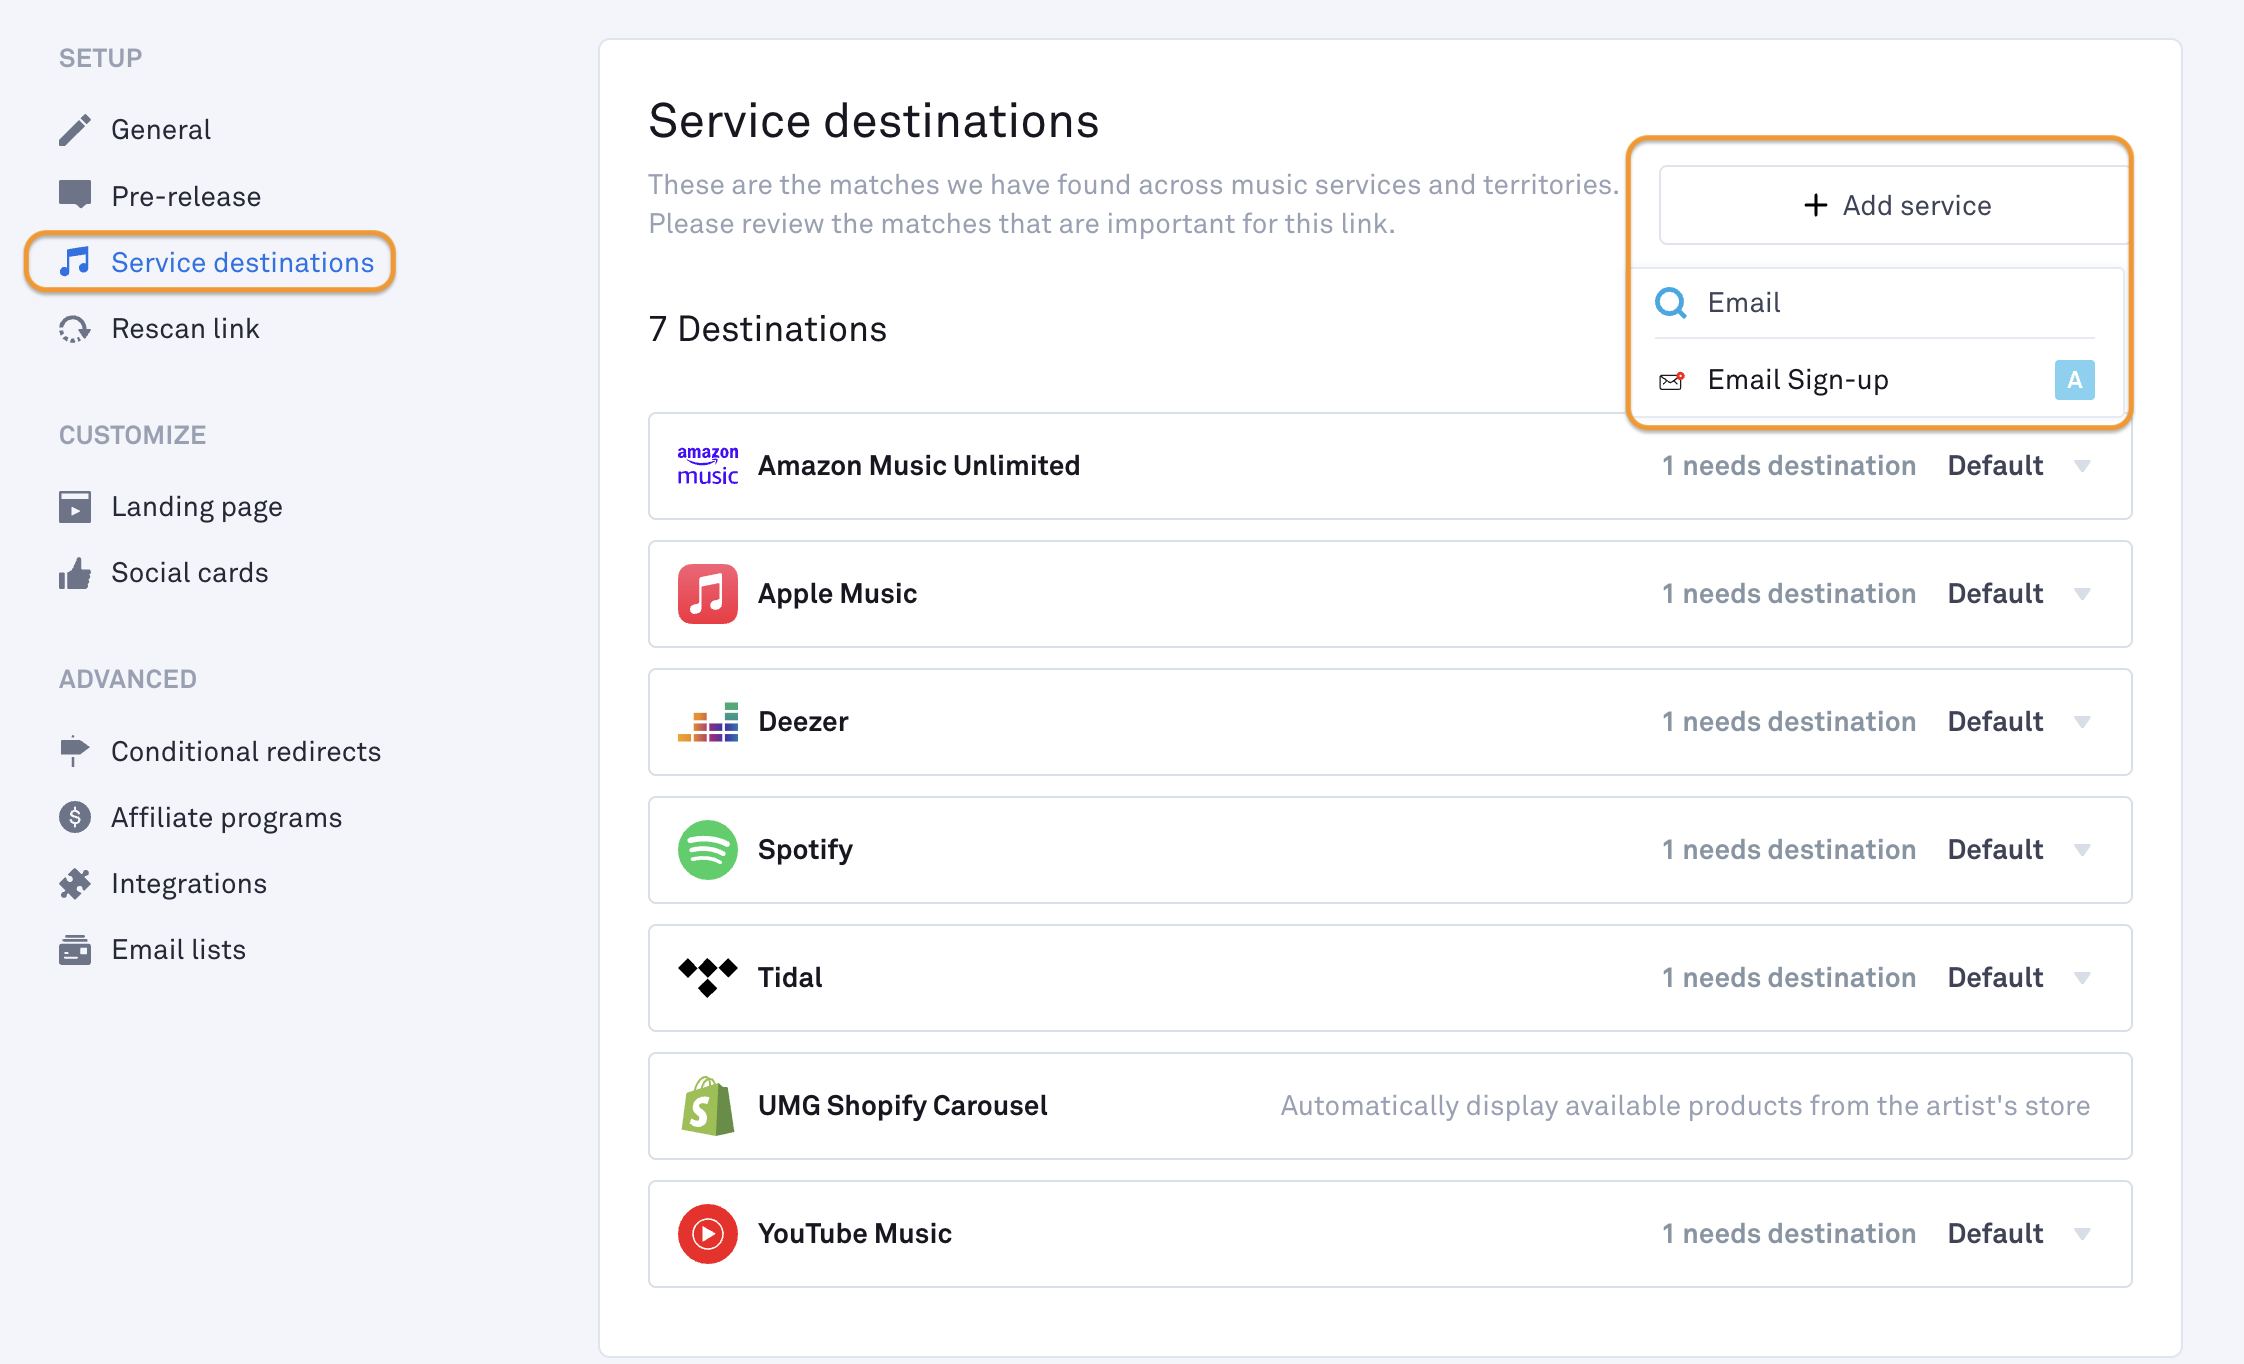The height and width of the screenshot is (1364, 2244).
Task: Go to Landing page customization
Action: click(x=197, y=507)
